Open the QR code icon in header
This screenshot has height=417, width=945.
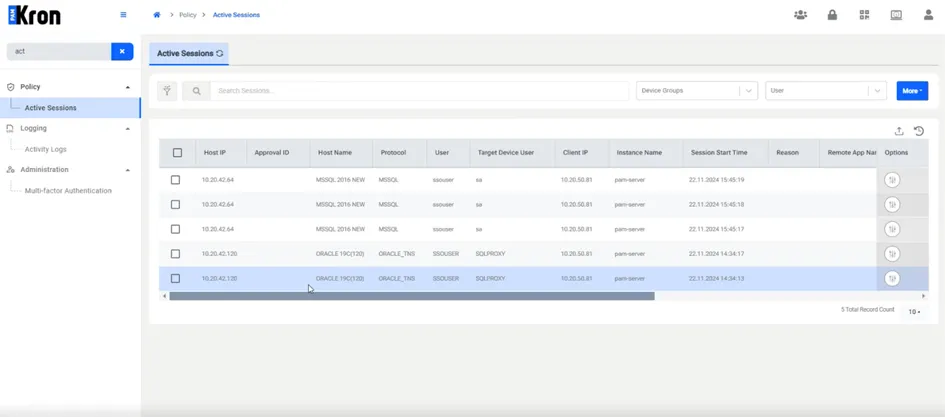coord(864,15)
